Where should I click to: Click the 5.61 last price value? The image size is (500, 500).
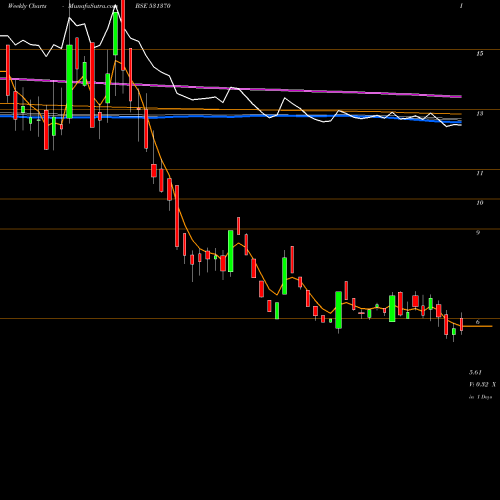point(475,372)
